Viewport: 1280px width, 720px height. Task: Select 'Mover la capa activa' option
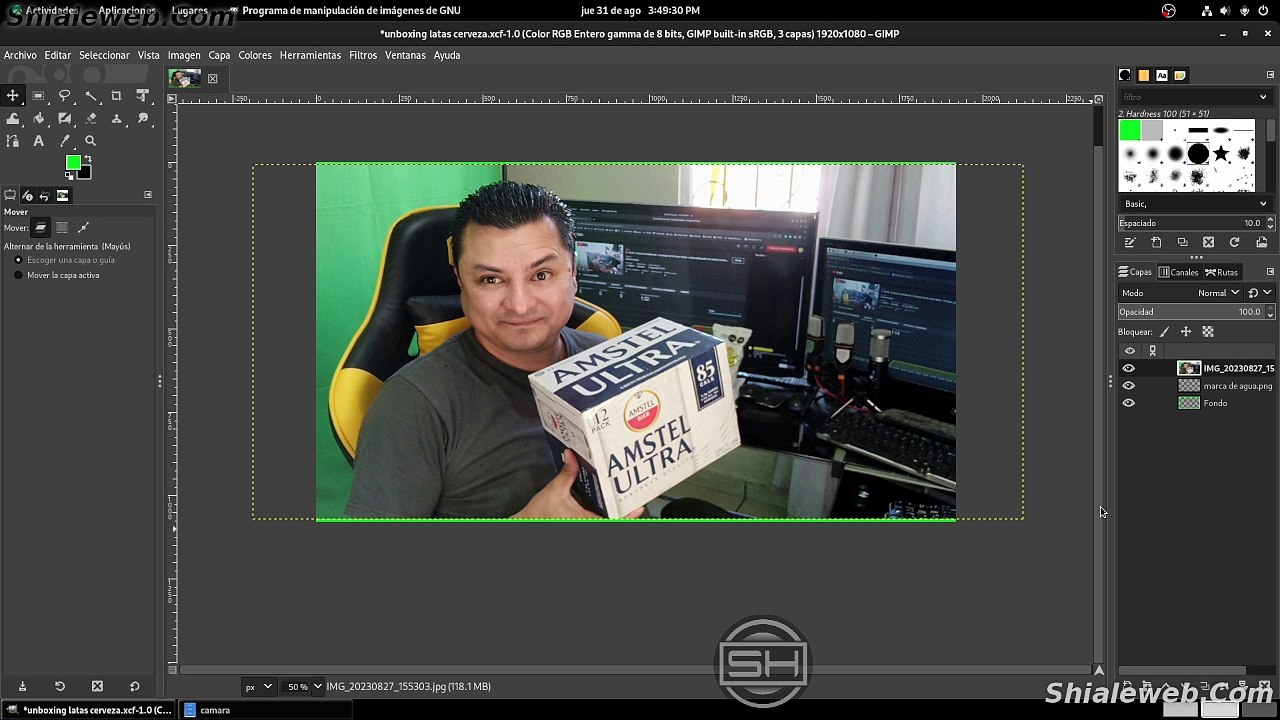click(57, 275)
